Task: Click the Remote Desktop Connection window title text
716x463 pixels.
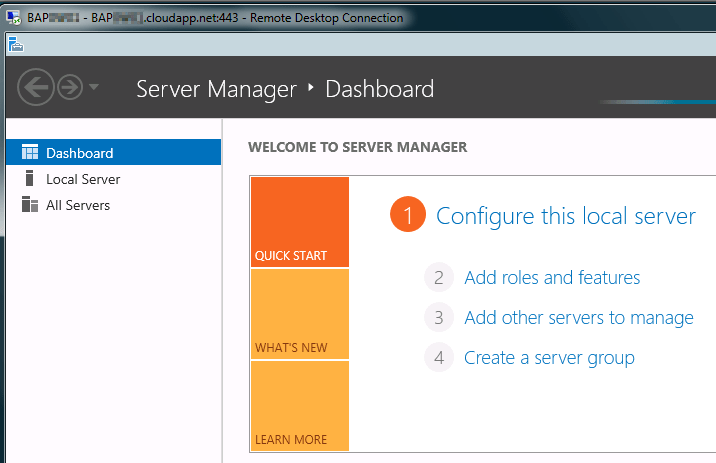Action: (x=215, y=18)
